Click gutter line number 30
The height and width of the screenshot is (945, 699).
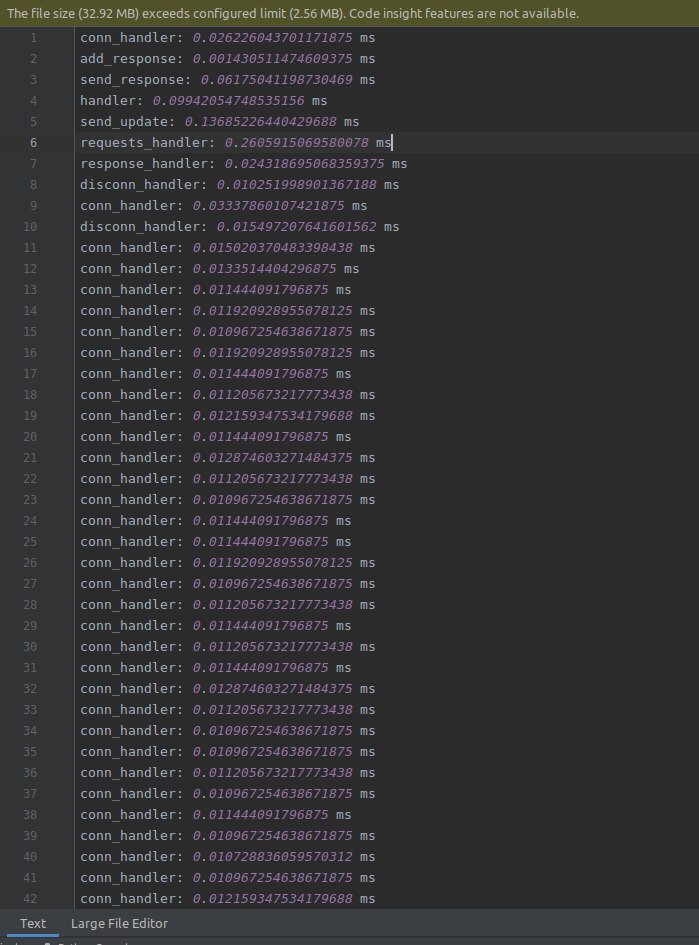[30, 647]
